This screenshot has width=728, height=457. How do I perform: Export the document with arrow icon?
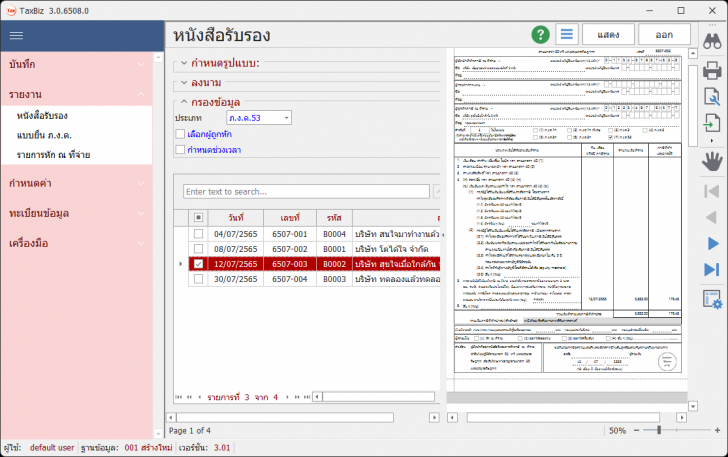[x=712, y=123]
